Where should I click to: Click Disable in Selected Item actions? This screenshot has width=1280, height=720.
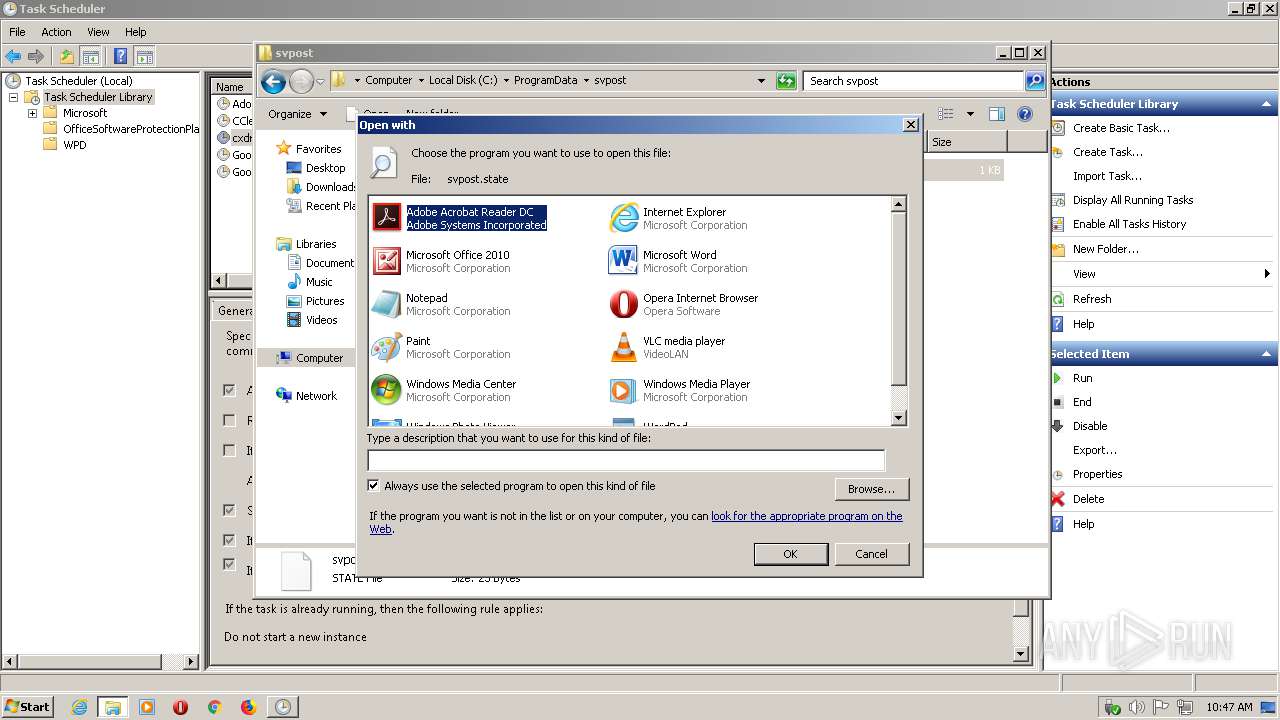coord(1090,426)
